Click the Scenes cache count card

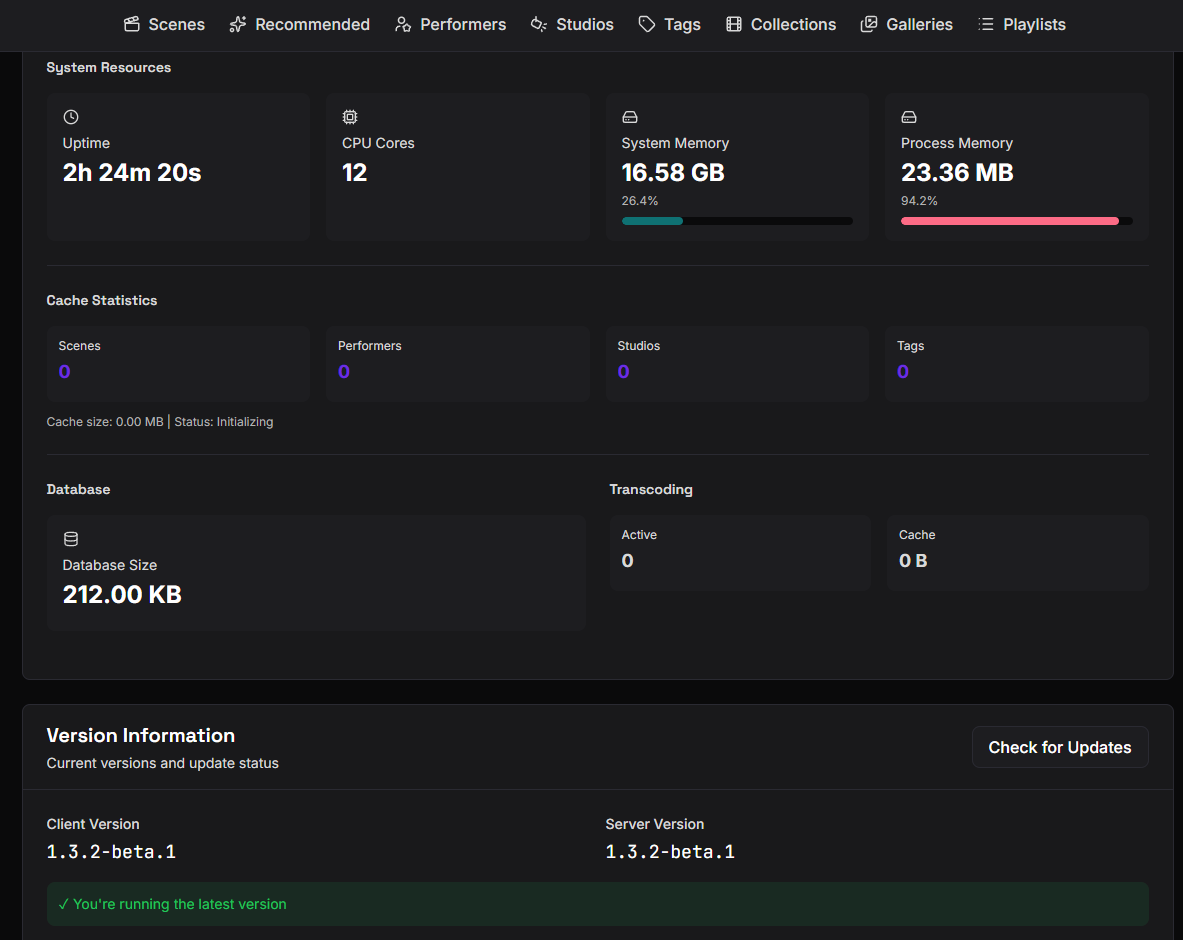click(178, 363)
